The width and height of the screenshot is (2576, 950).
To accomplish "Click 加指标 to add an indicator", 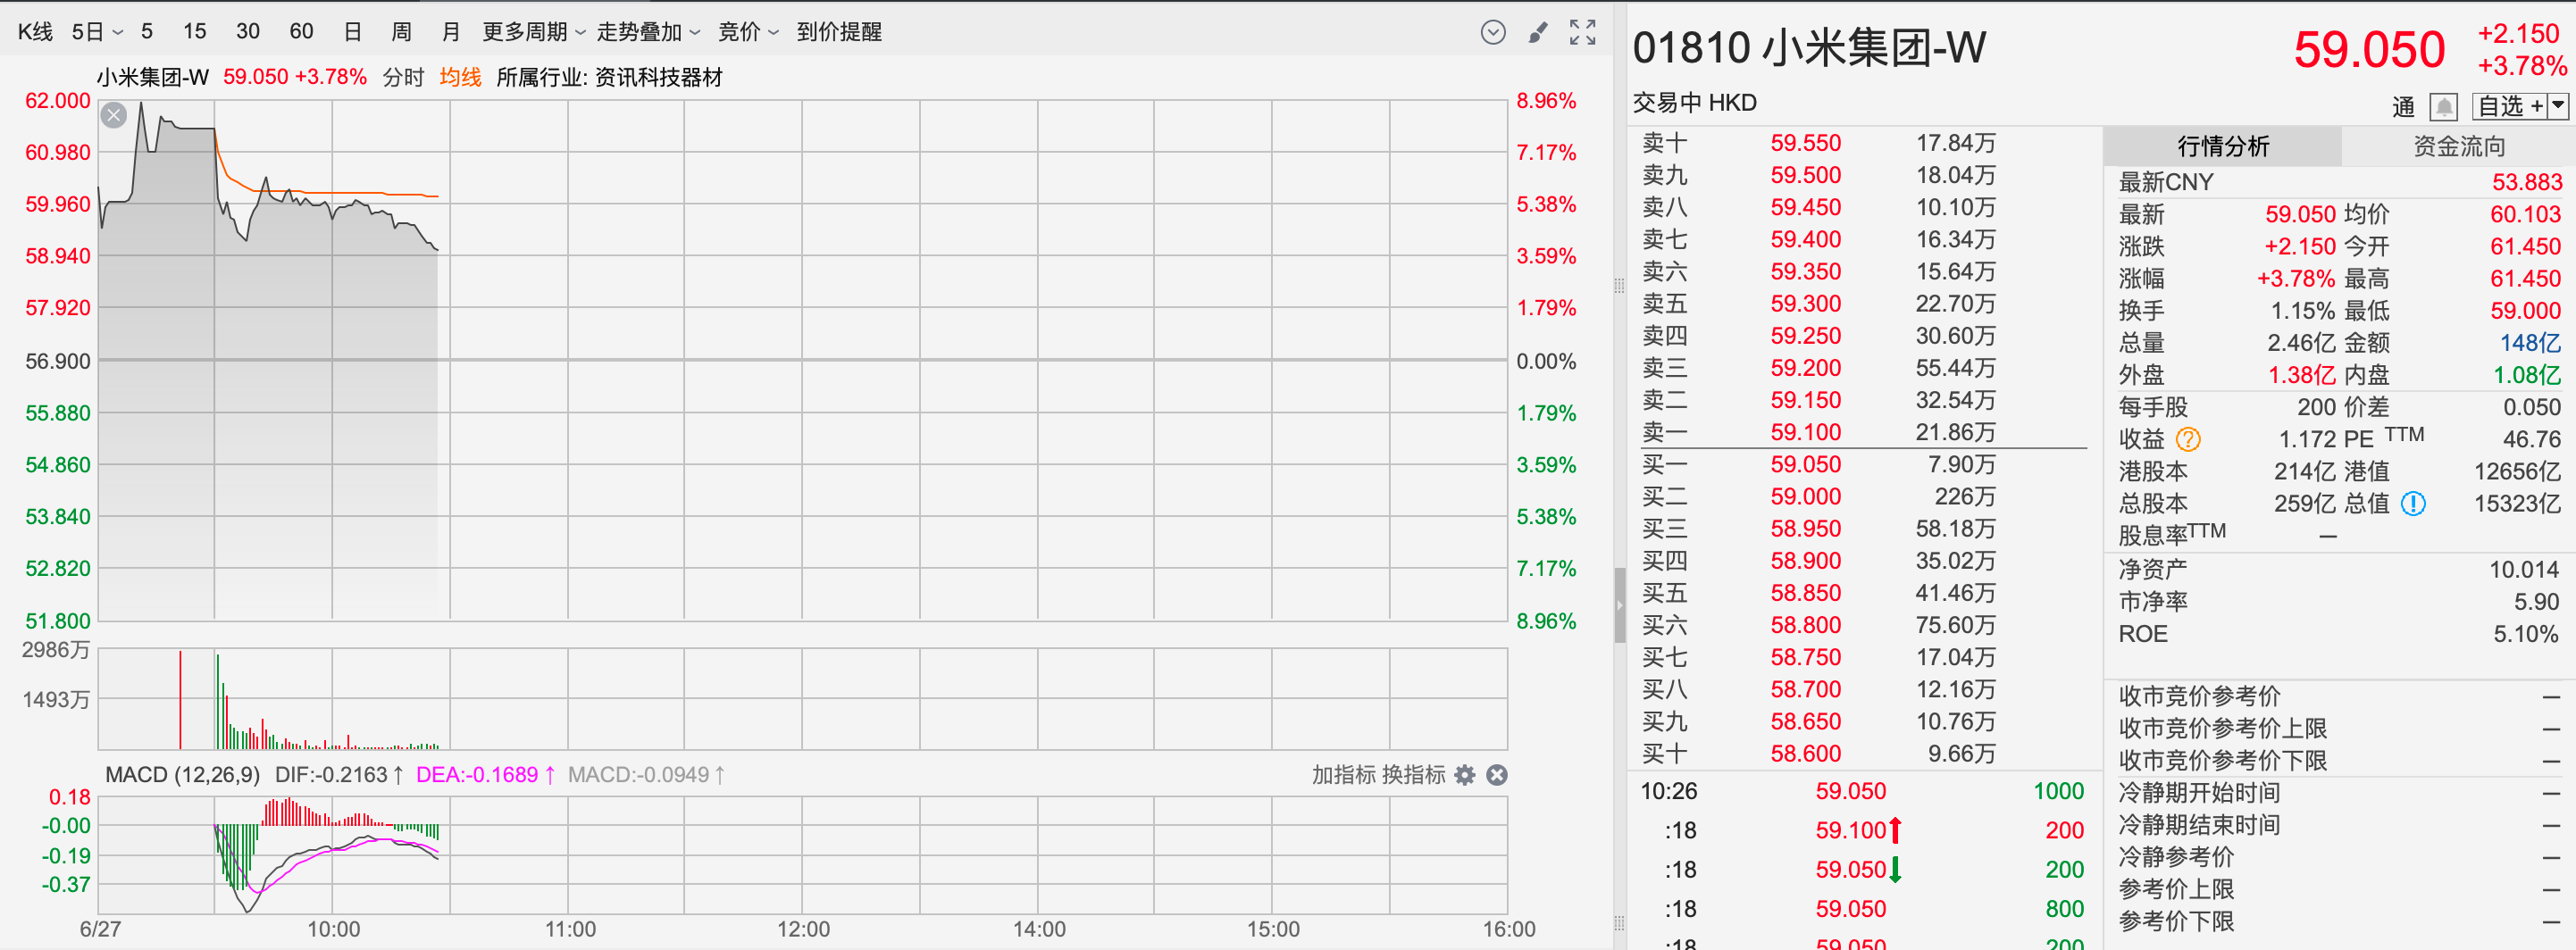I will (x=1343, y=775).
